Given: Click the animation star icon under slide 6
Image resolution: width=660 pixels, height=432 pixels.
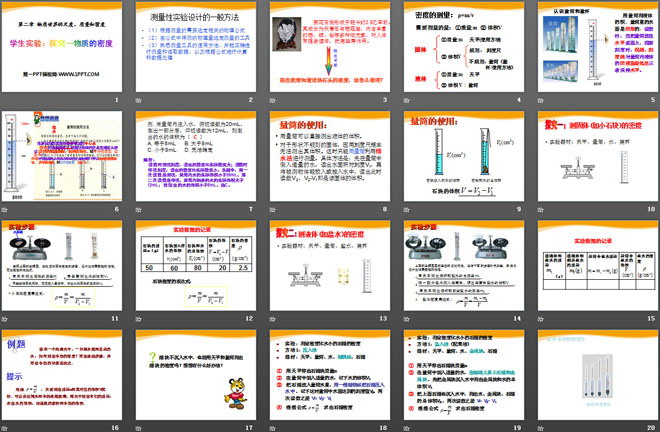Looking at the screenshot, I should (x=5, y=209).
